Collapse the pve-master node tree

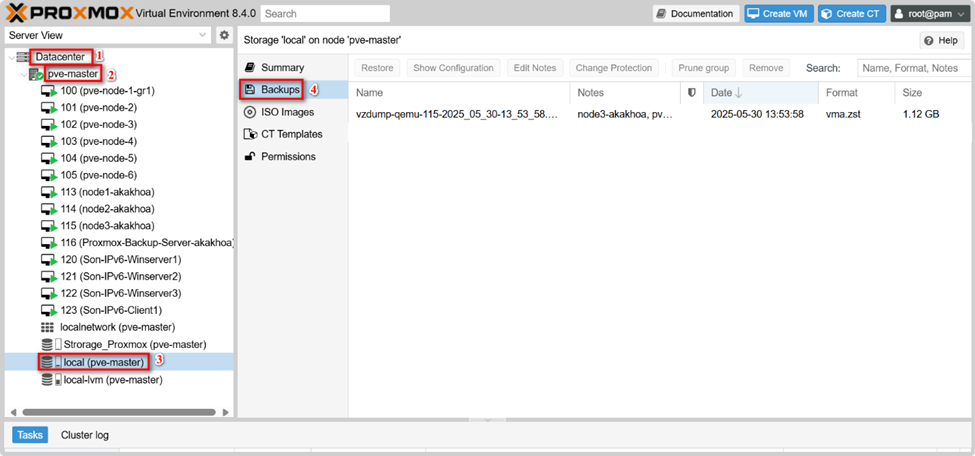pos(24,75)
